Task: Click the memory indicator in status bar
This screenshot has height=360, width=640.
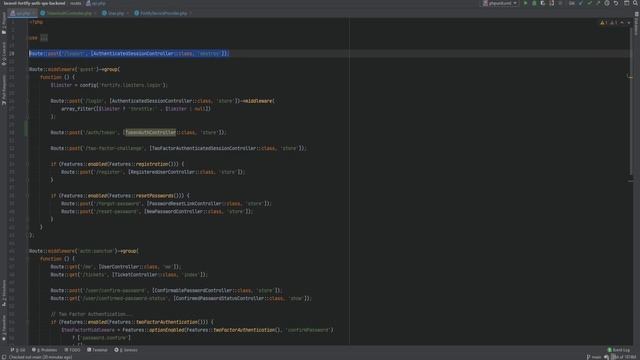Action: click(x=625, y=357)
